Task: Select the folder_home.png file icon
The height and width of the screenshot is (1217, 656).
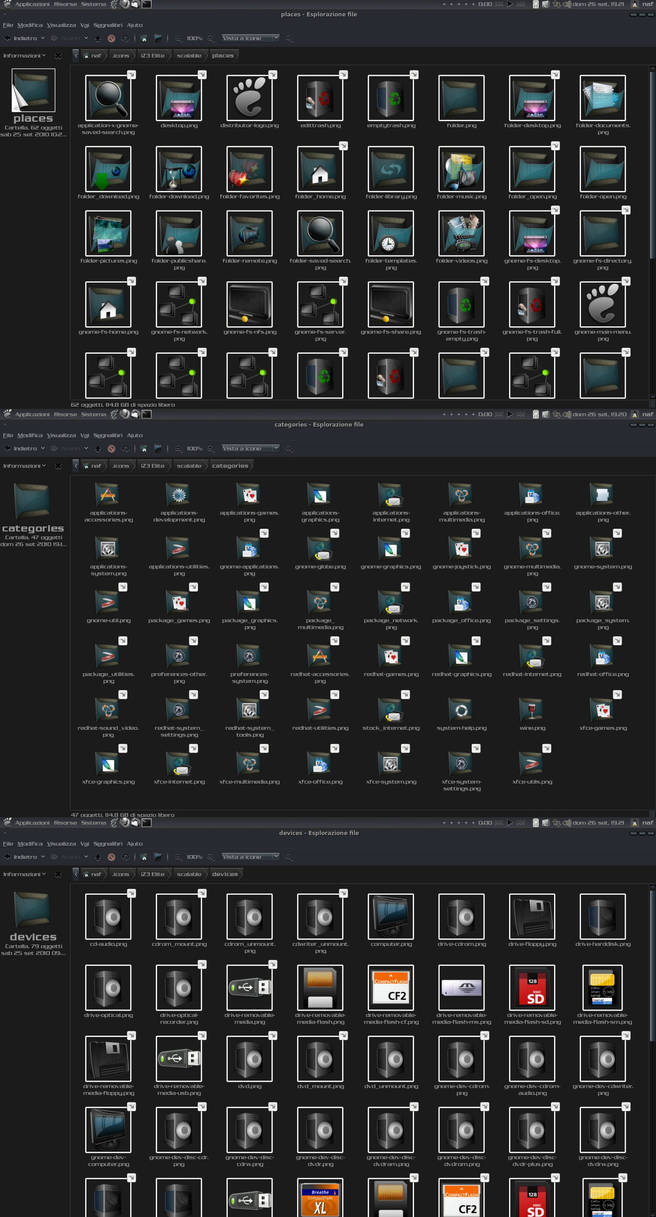Action: pos(319,169)
